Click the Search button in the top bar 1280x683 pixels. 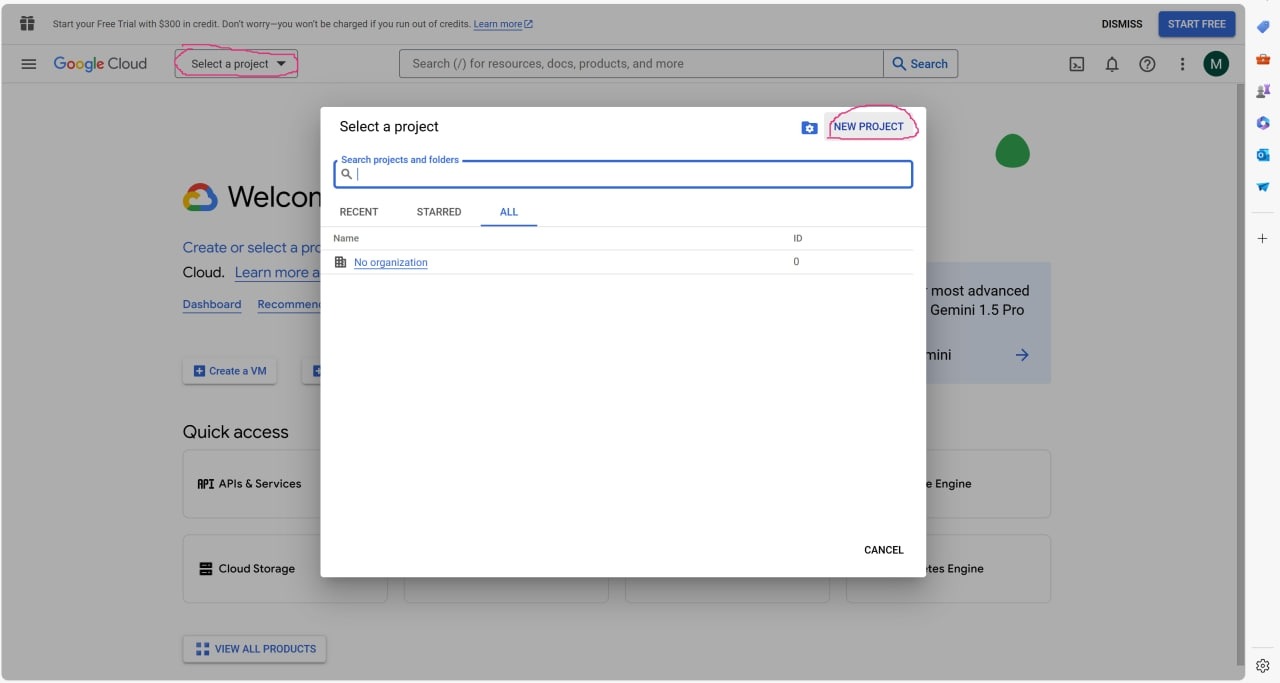(x=921, y=64)
